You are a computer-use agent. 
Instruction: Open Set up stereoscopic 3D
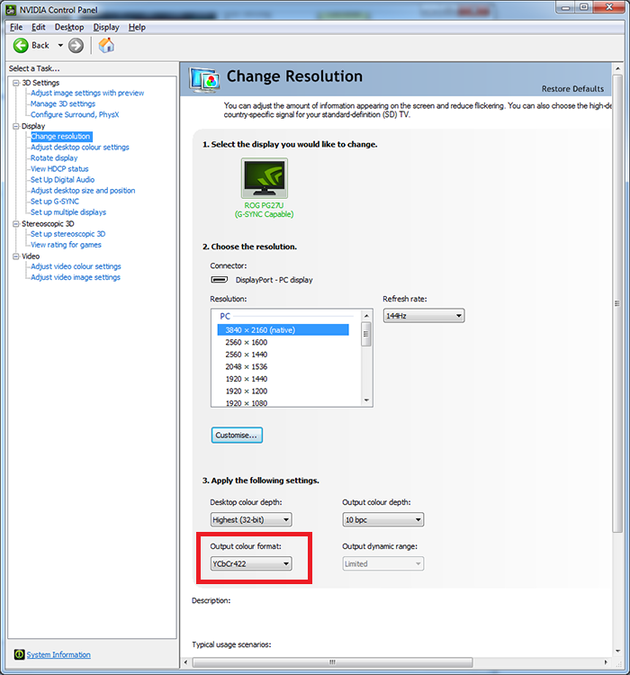click(x=68, y=234)
